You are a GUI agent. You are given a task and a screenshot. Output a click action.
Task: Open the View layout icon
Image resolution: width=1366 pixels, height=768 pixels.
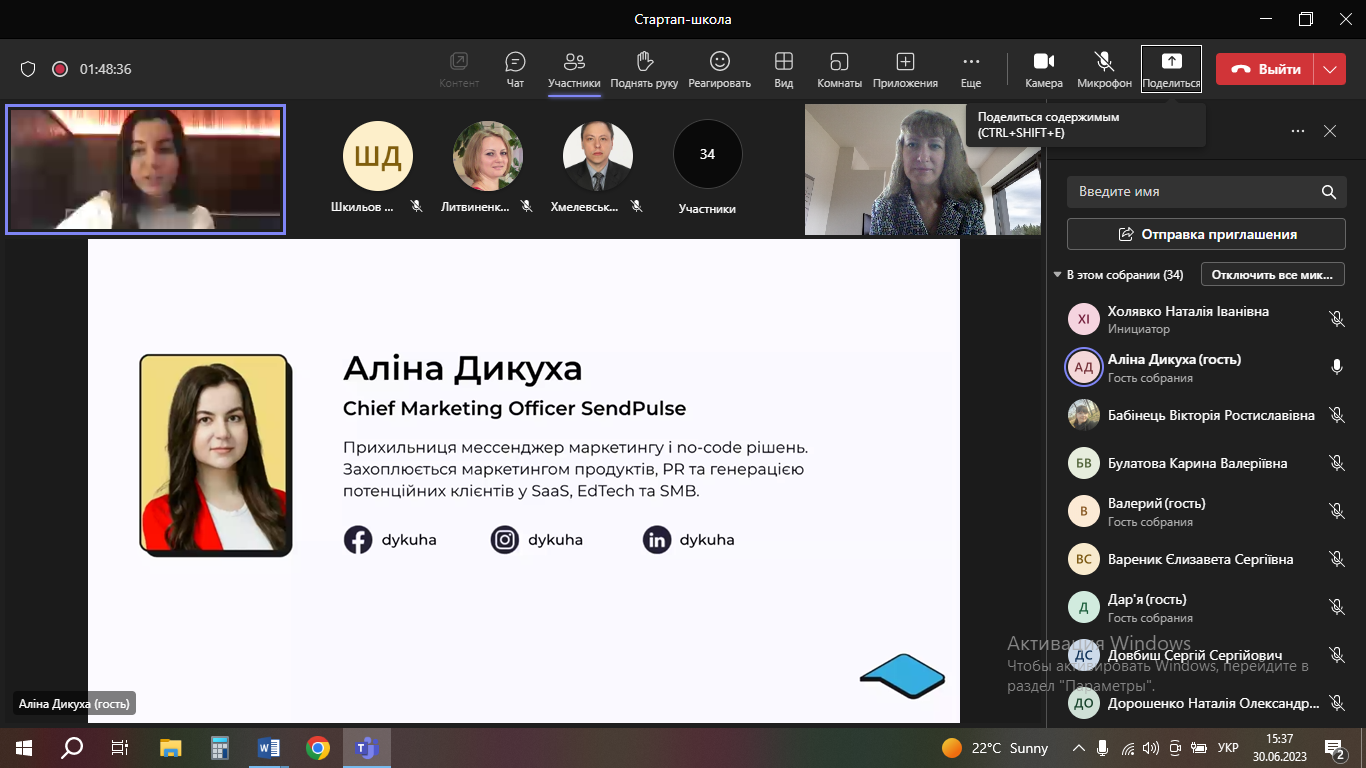coord(784,69)
